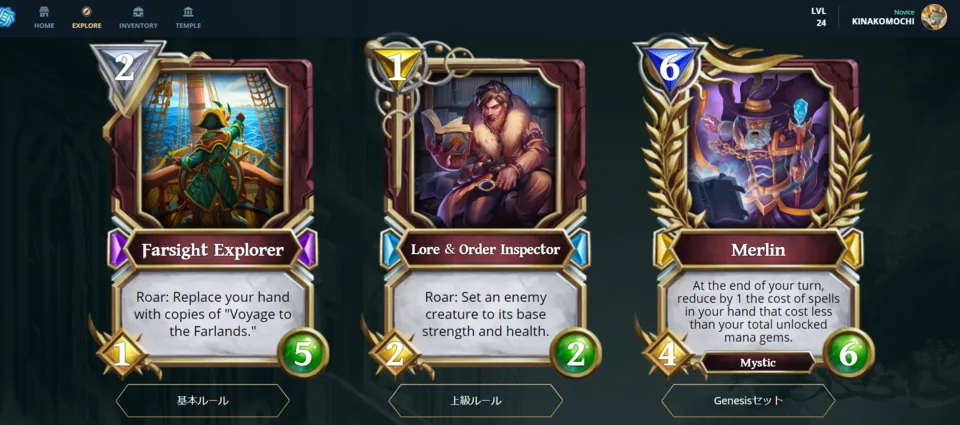Open the KINAKOMOCHI profile avatar
The width and height of the screenshot is (960, 425).
coord(934,17)
